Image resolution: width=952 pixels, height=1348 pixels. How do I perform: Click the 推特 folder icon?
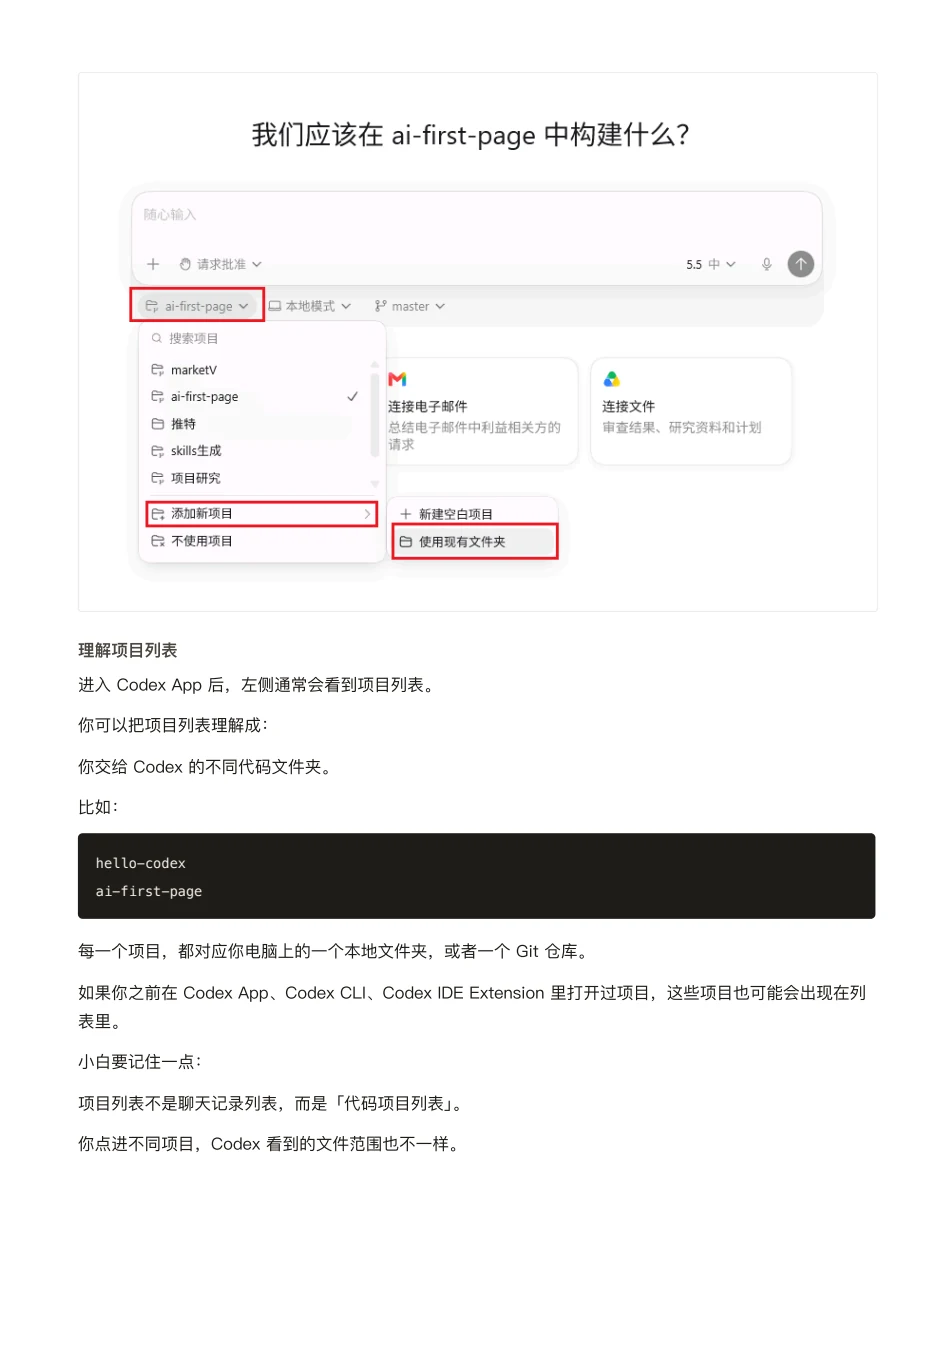157,424
